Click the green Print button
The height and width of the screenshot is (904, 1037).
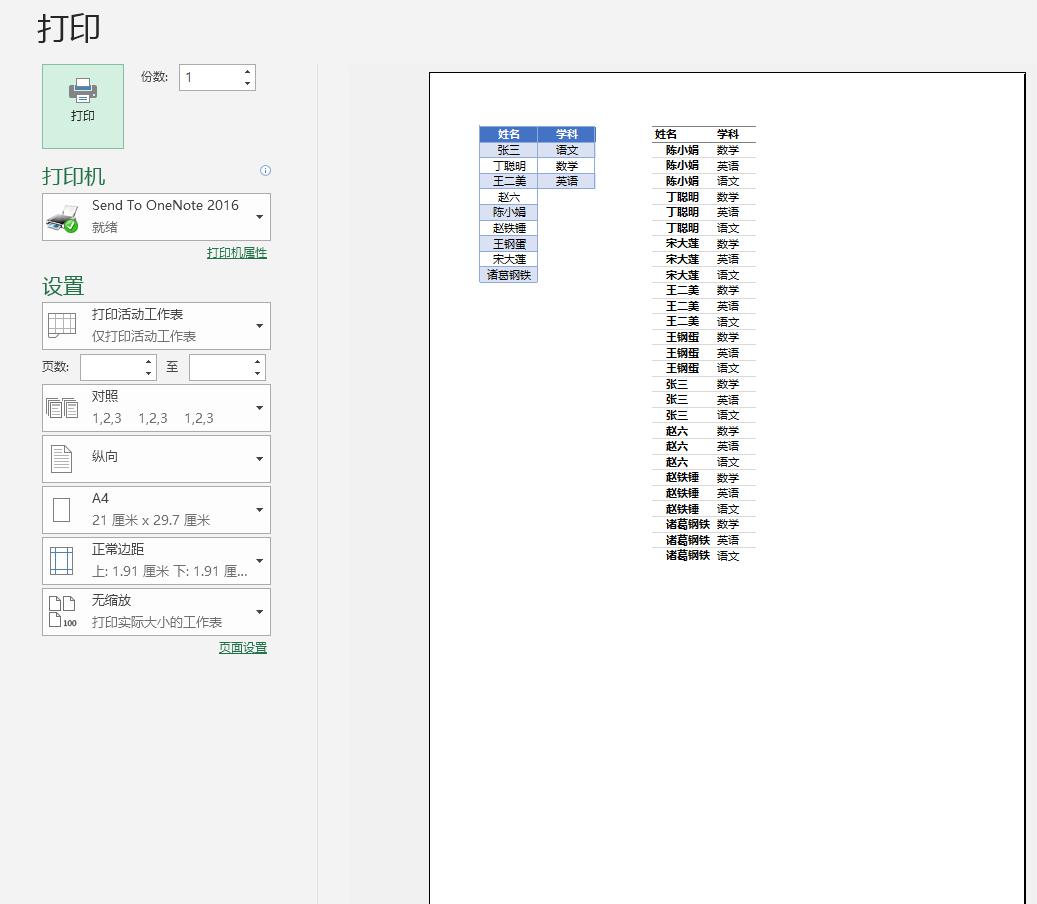[83, 106]
